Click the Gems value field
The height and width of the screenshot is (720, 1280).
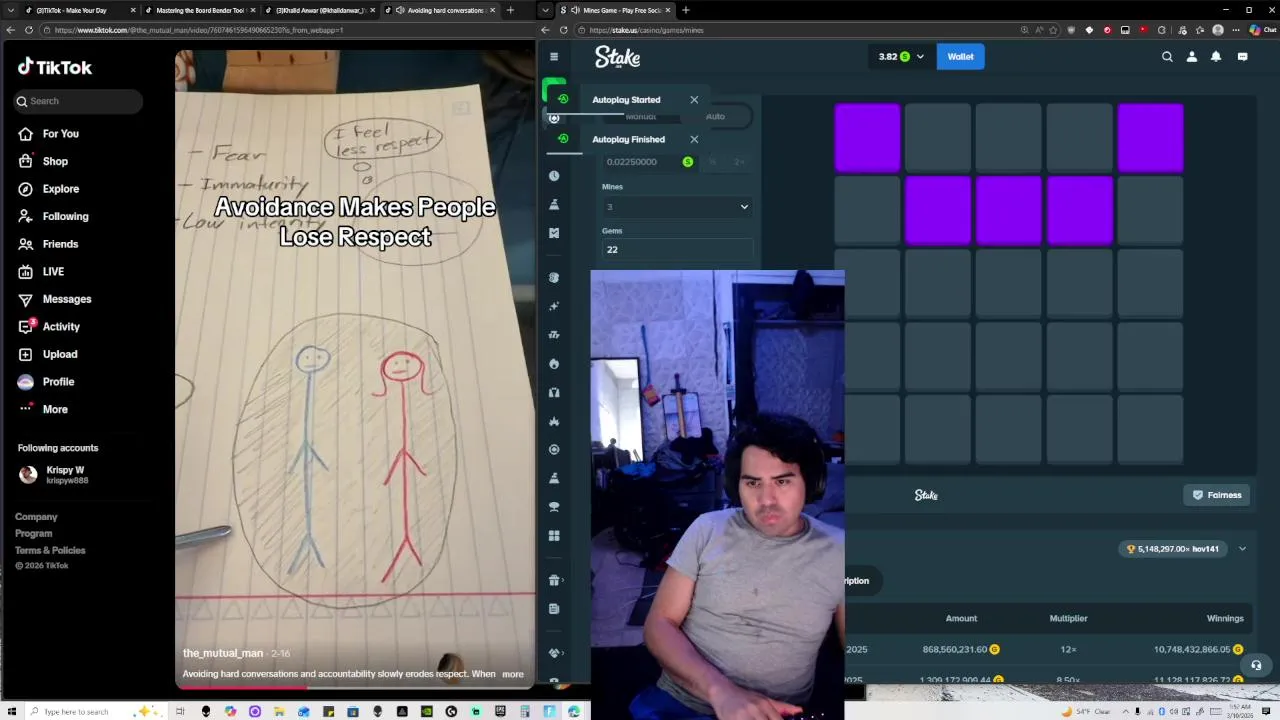click(677, 250)
